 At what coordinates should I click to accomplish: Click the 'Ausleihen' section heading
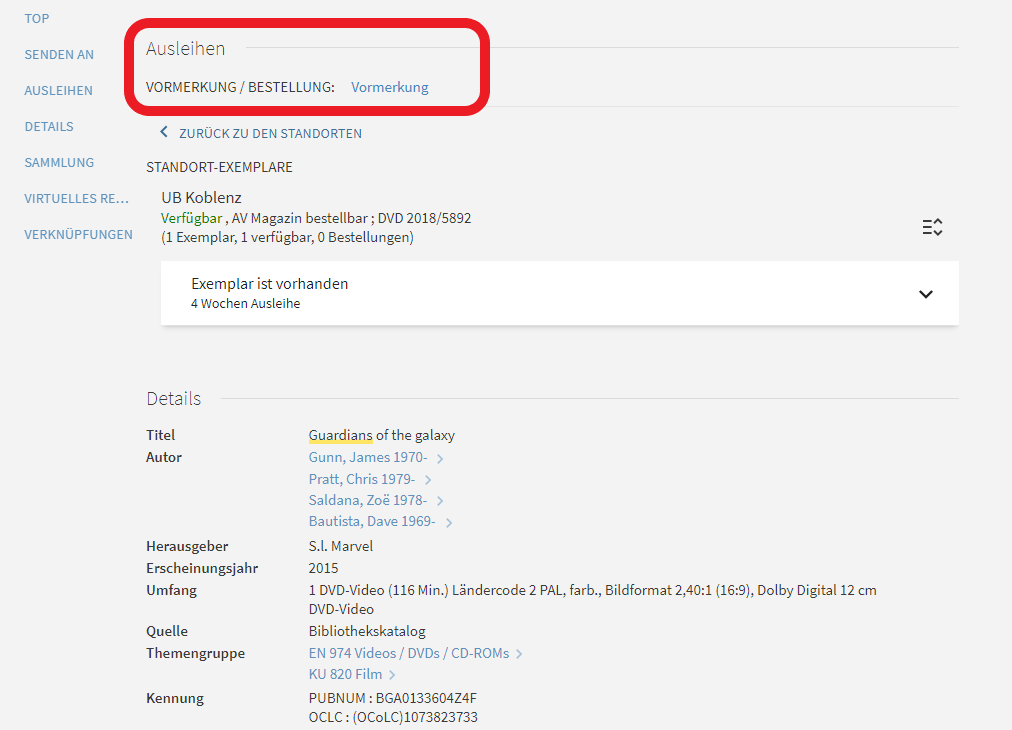(x=185, y=49)
